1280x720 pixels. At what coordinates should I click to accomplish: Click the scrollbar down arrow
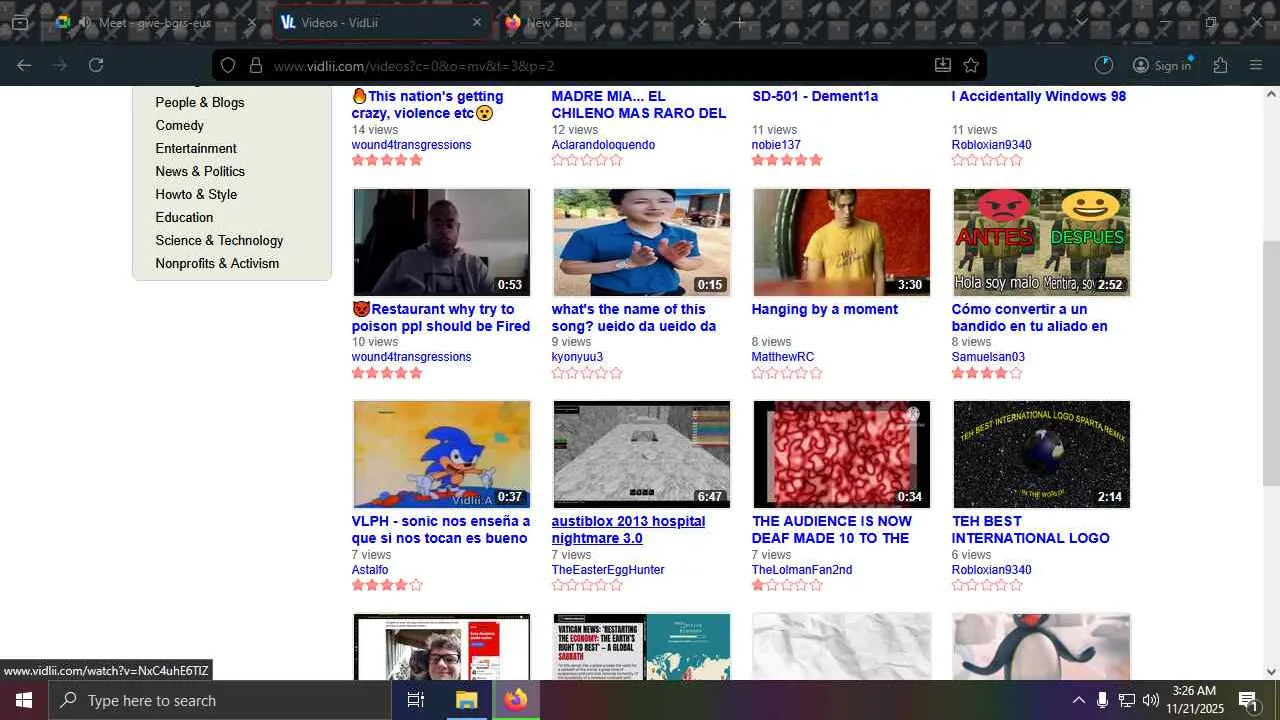(1271, 672)
